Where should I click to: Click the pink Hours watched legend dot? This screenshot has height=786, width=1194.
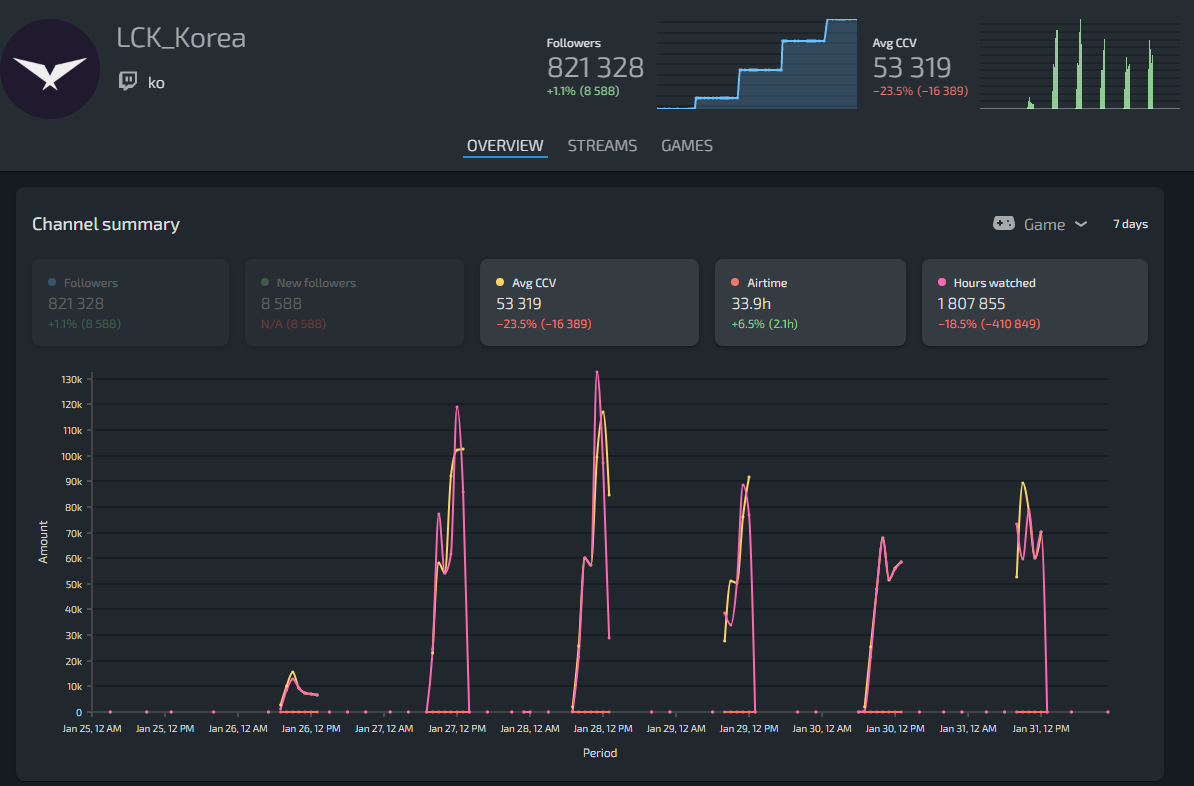tap(942, 282)
